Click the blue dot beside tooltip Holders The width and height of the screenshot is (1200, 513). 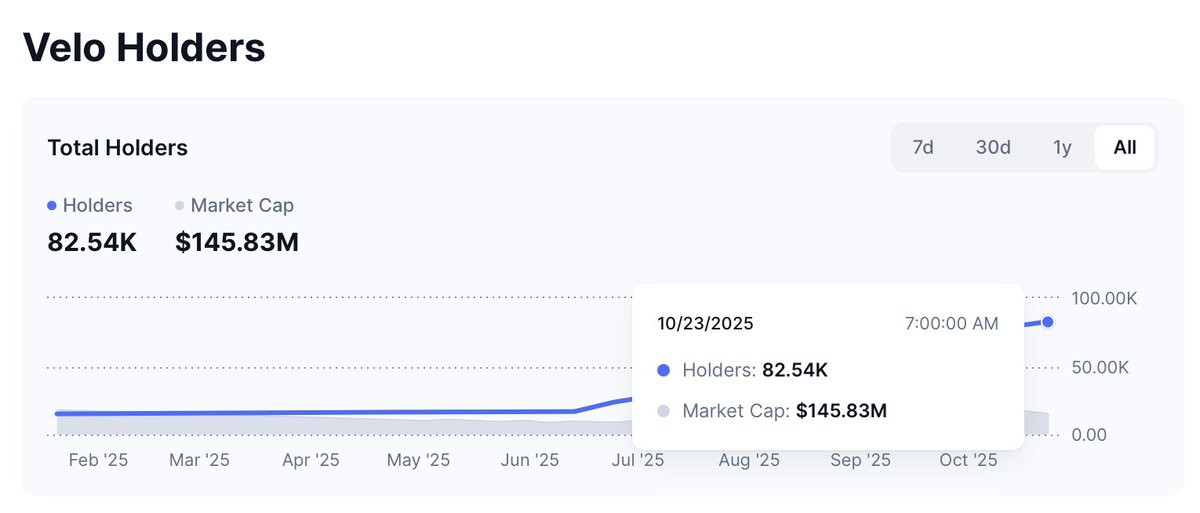pyautogui.click(x=663, y=370)
